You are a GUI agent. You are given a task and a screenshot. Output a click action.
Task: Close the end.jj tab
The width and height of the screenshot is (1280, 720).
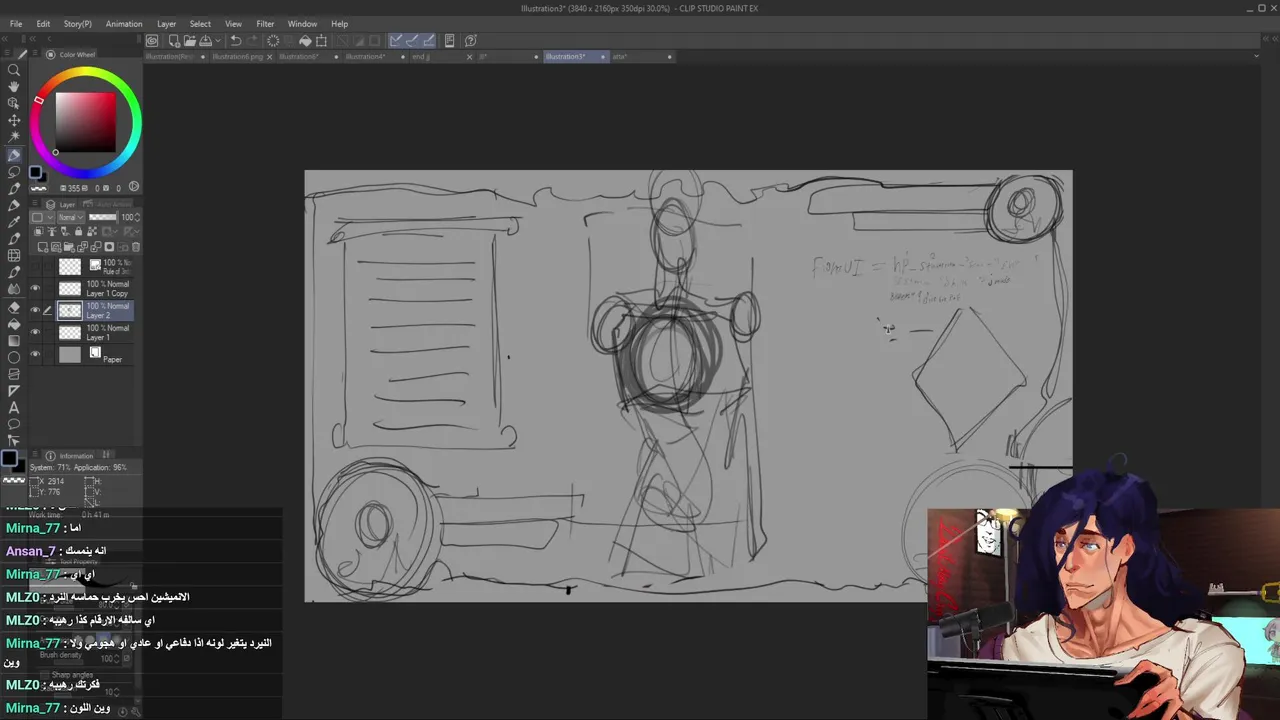point(470,57)
